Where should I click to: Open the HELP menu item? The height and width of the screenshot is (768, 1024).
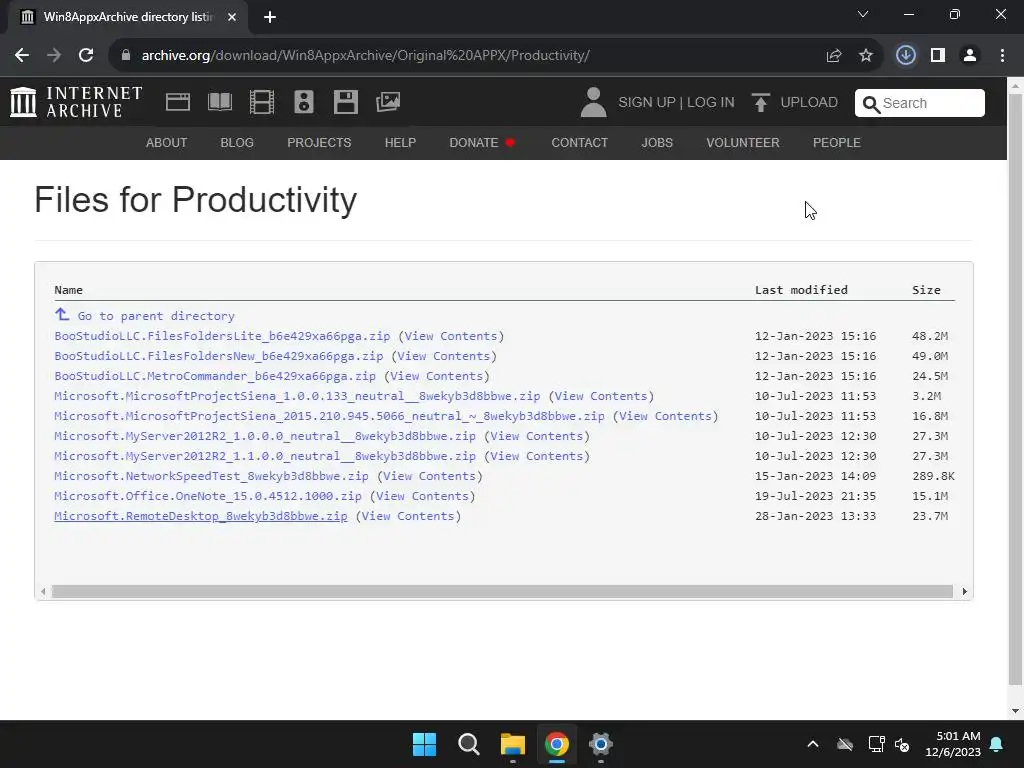point(400,142)
